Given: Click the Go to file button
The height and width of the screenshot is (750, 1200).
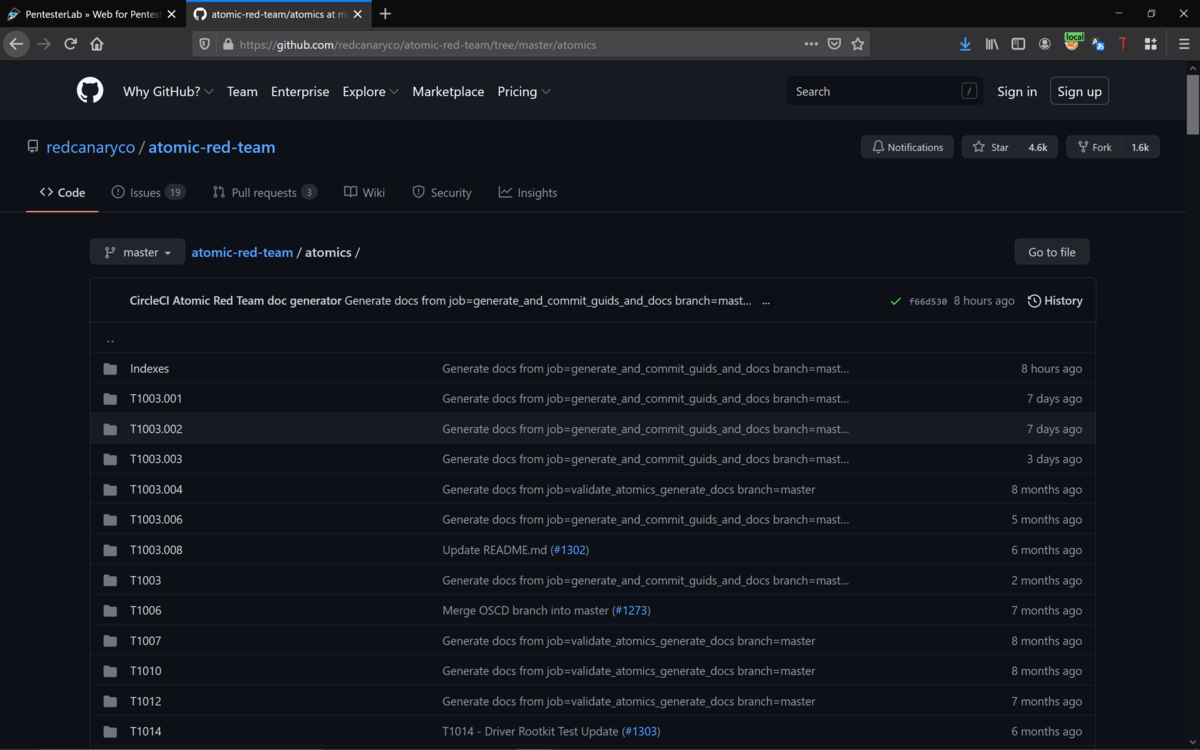Looking at the screenshot, I should tap(1052, 252).
